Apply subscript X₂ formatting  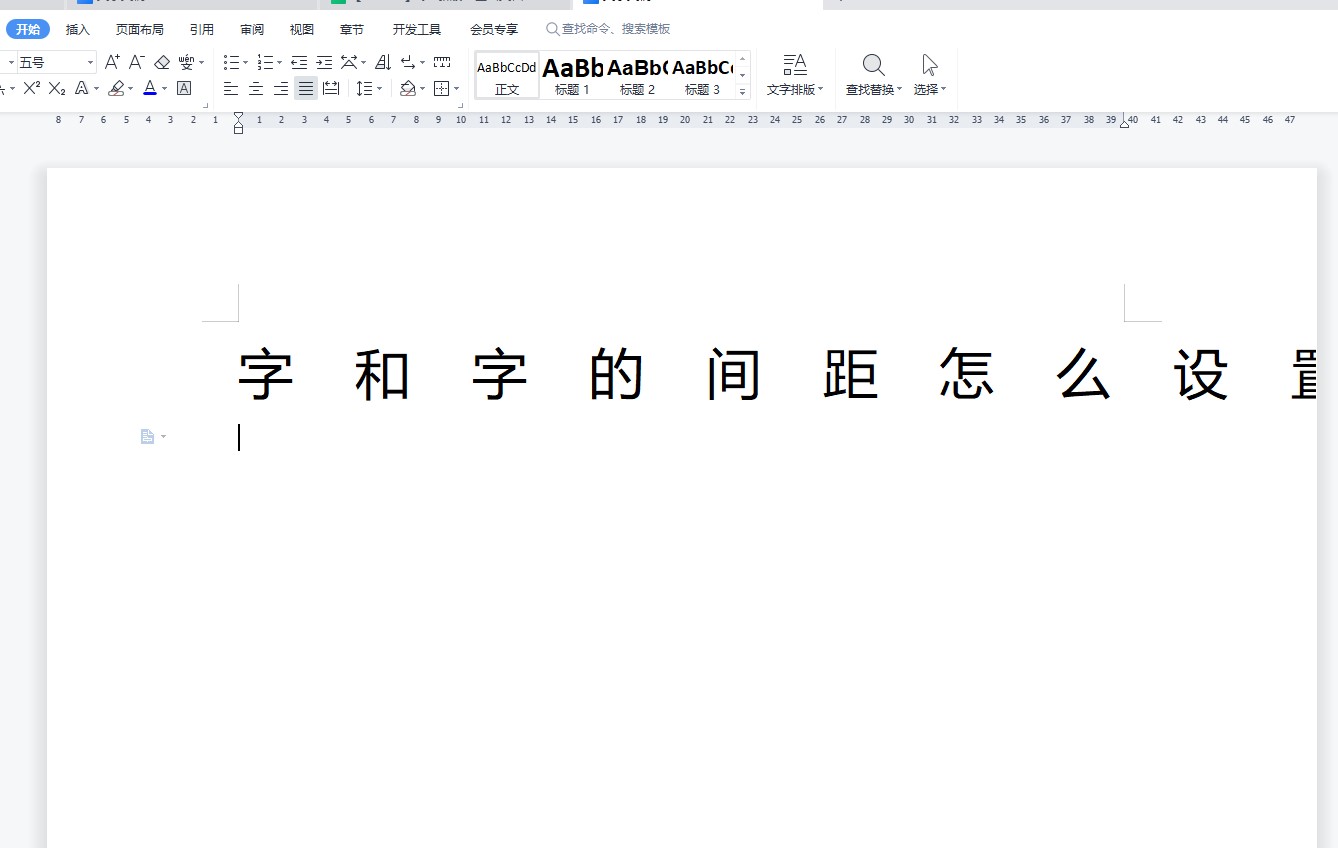pyautogui.click(x=57, y=88)
